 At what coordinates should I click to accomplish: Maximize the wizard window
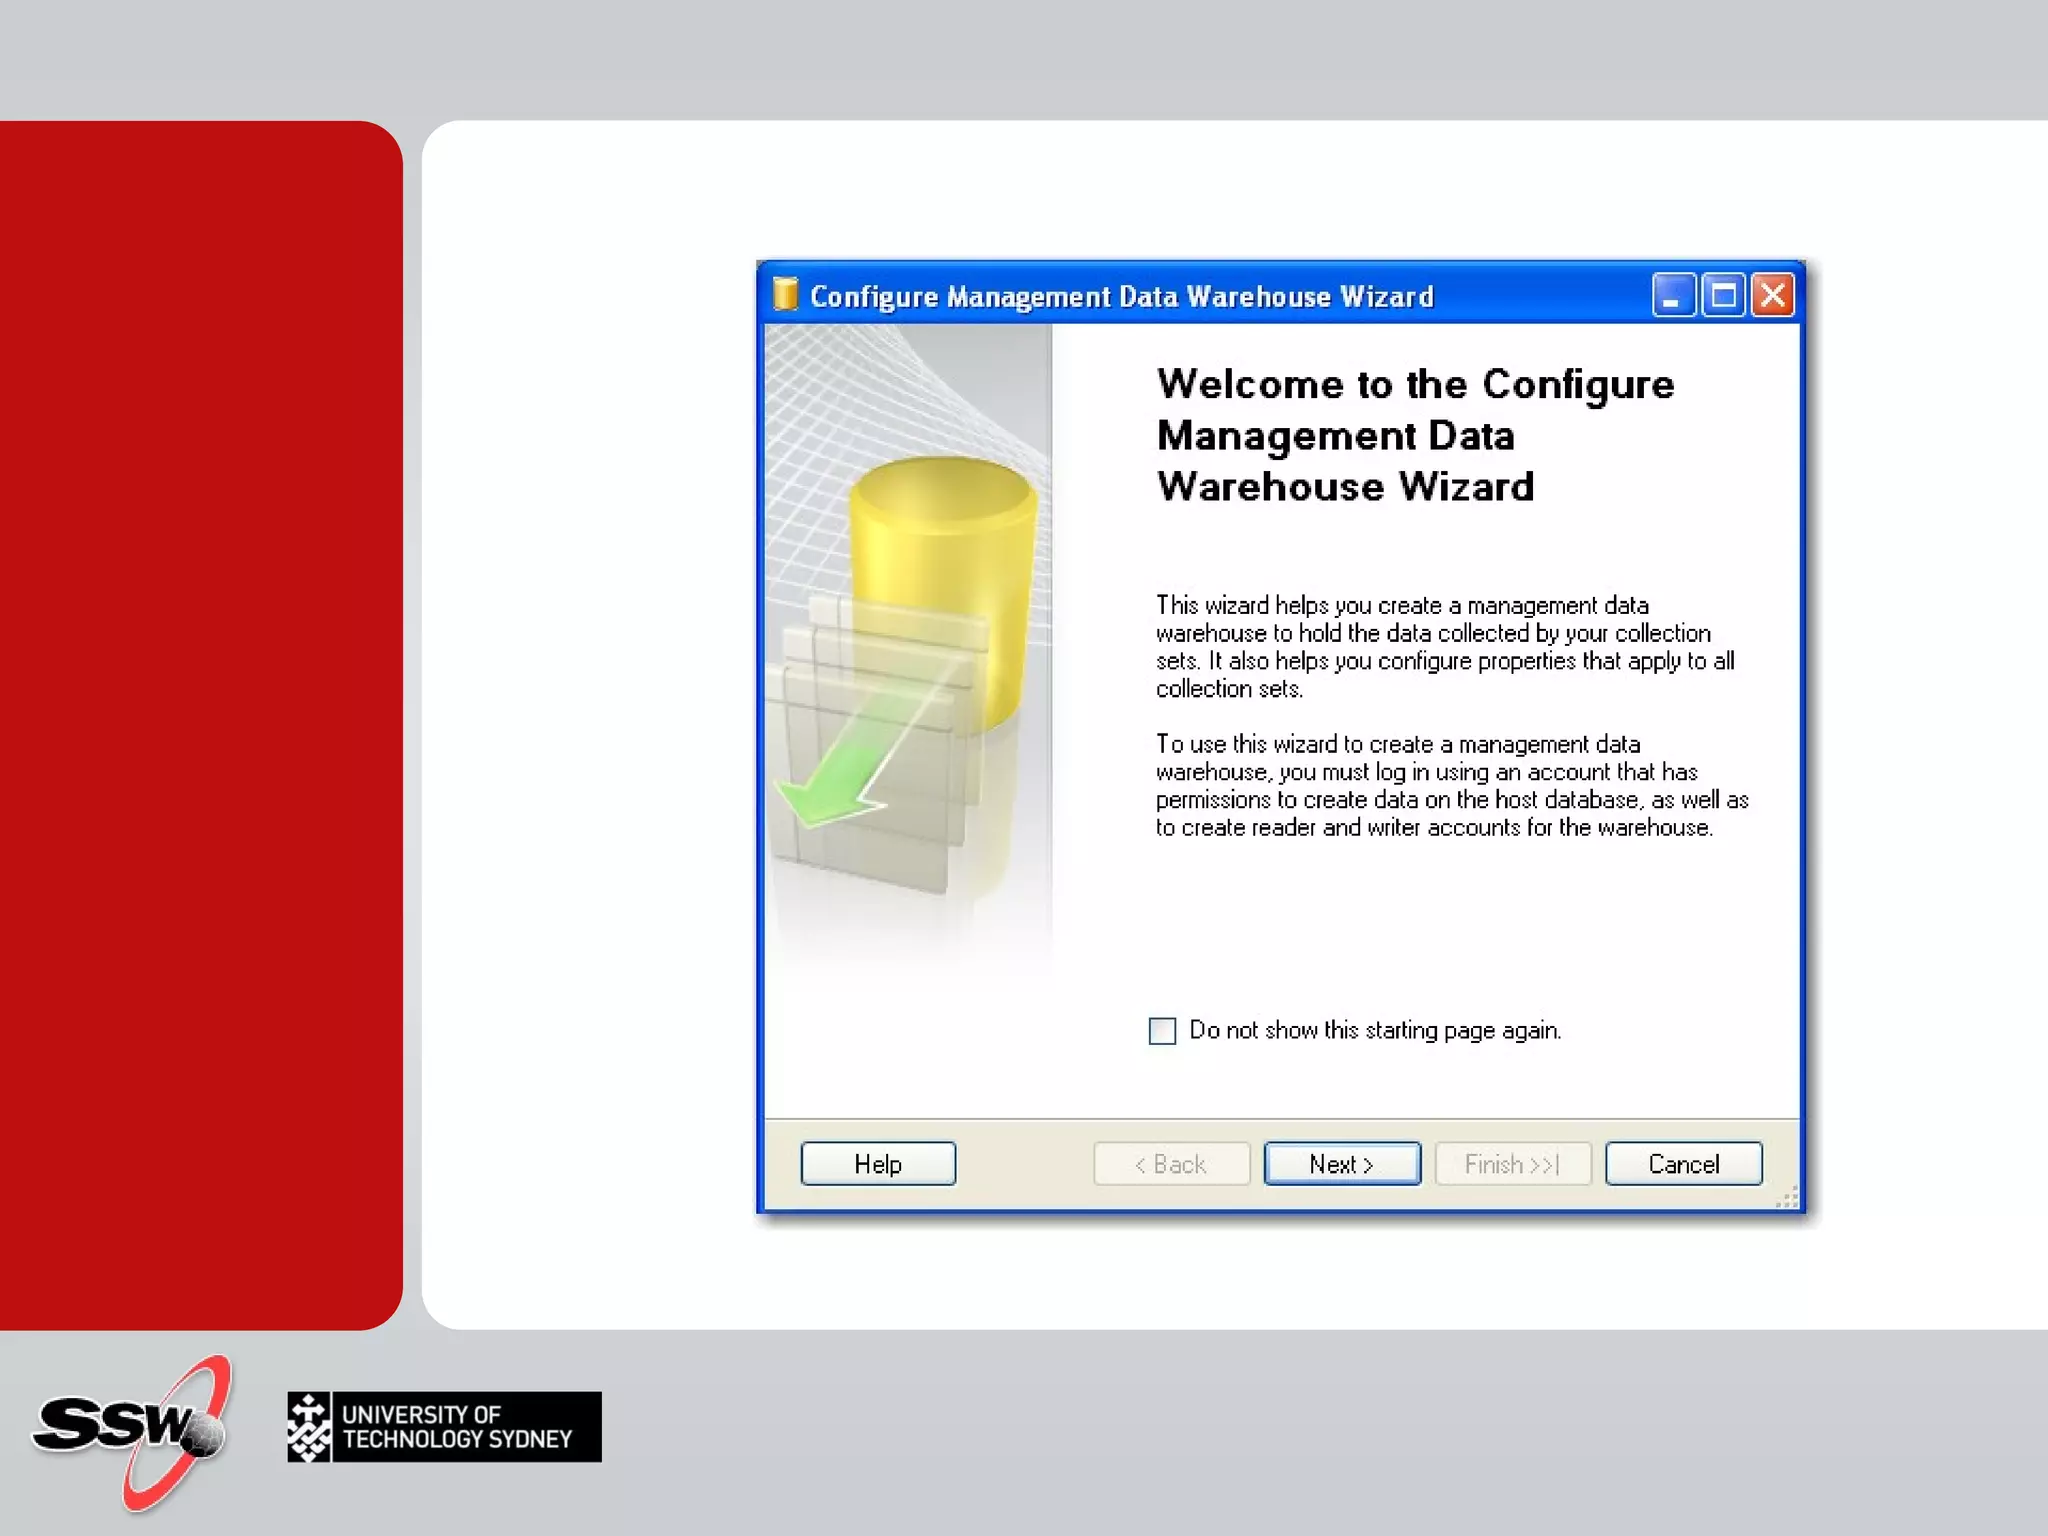(x=1723, y=296)
